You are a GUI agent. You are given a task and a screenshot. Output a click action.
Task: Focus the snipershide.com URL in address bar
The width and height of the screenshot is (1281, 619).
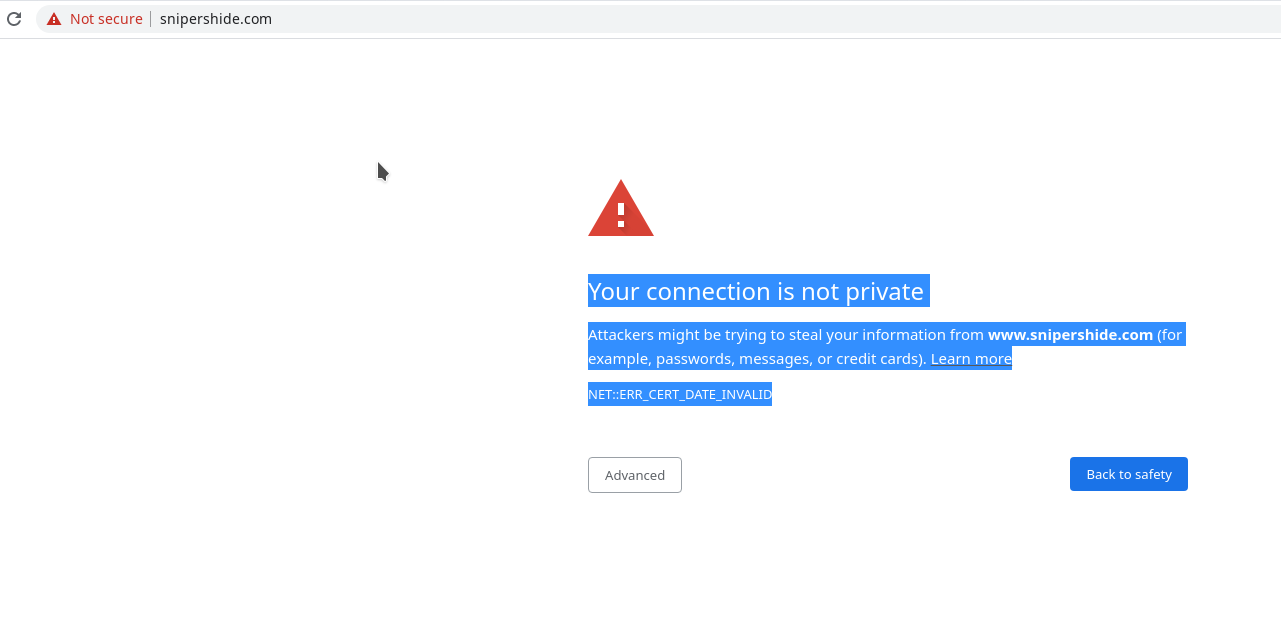click(x=216, y=19)
